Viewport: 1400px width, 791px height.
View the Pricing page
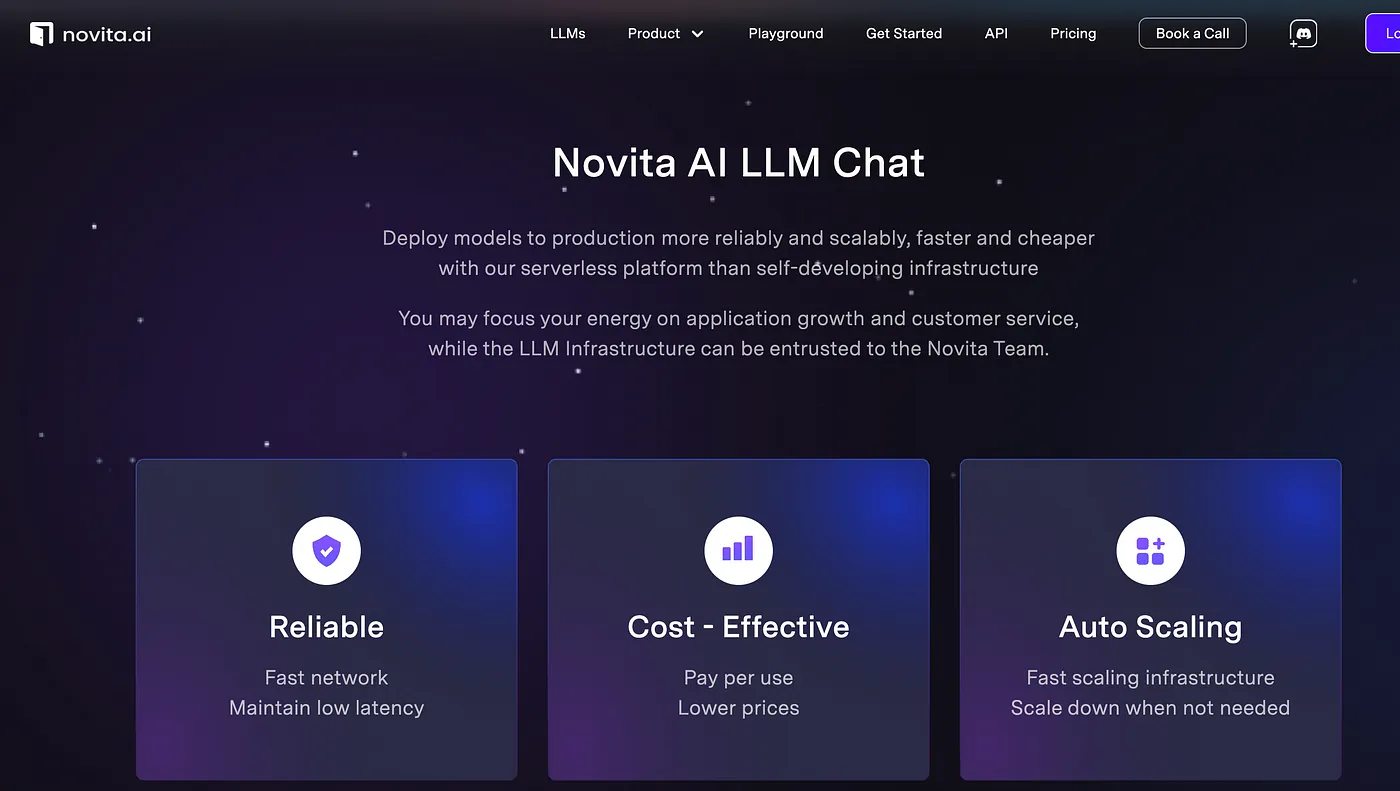(x=1073, y=33)
